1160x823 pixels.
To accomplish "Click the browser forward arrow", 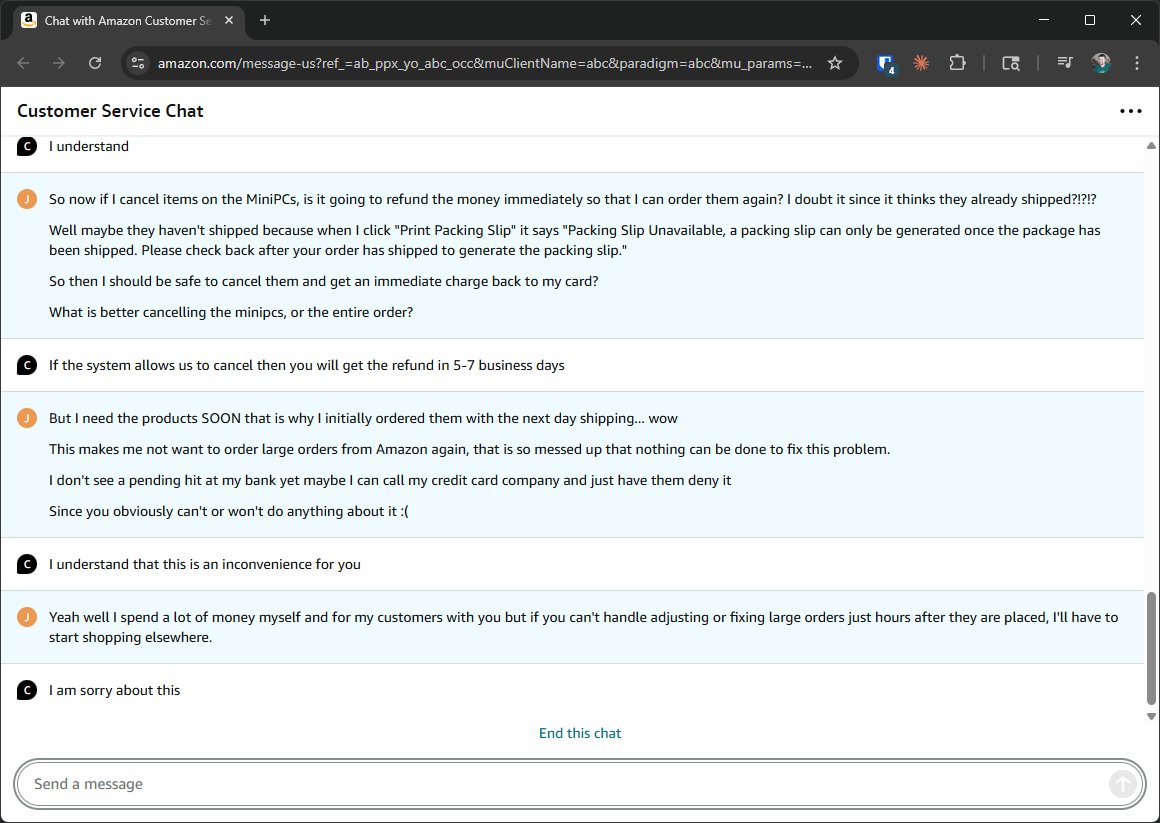I will point(58,63).
